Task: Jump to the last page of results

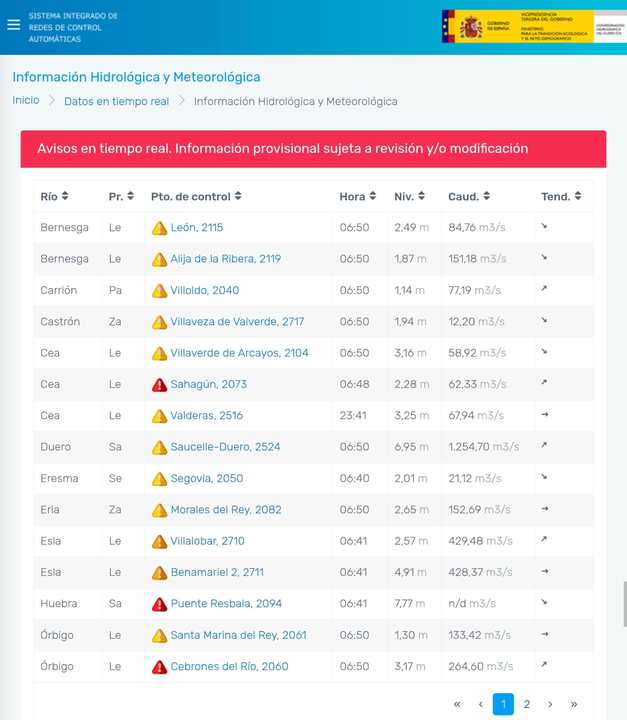Action: (573, 704)
